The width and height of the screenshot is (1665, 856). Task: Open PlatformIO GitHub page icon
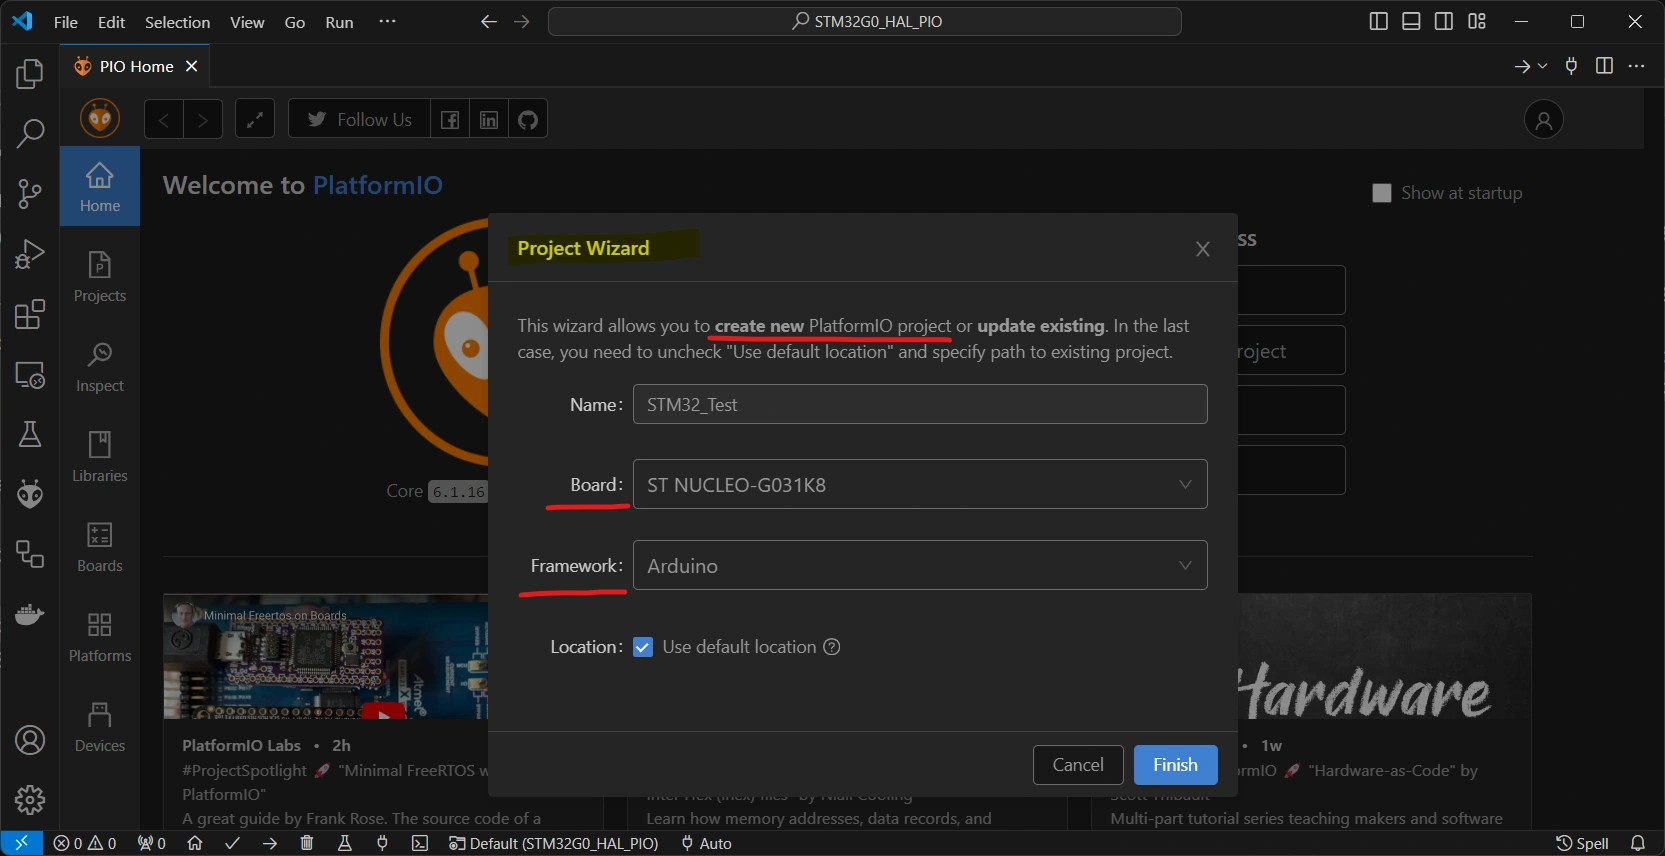click(528, 119)
